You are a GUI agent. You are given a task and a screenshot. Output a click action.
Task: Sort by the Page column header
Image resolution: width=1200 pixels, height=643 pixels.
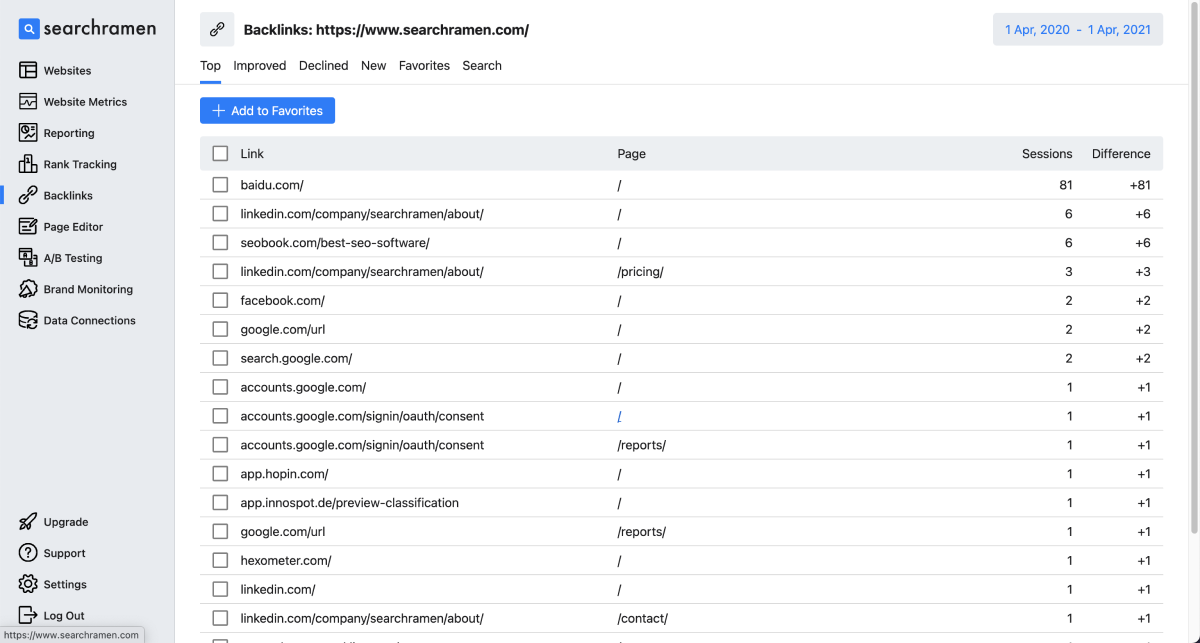pyautogui.click(x=632, y=154)
